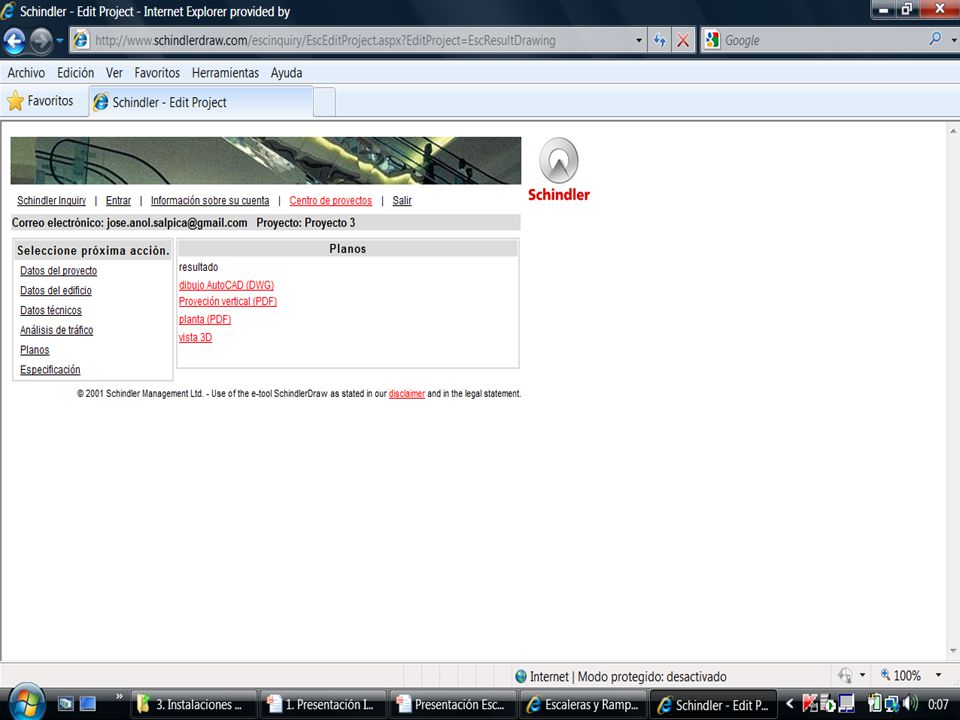Click the empty new tab button
This screenshot has width=960, height=720.
tap(324, 103)
